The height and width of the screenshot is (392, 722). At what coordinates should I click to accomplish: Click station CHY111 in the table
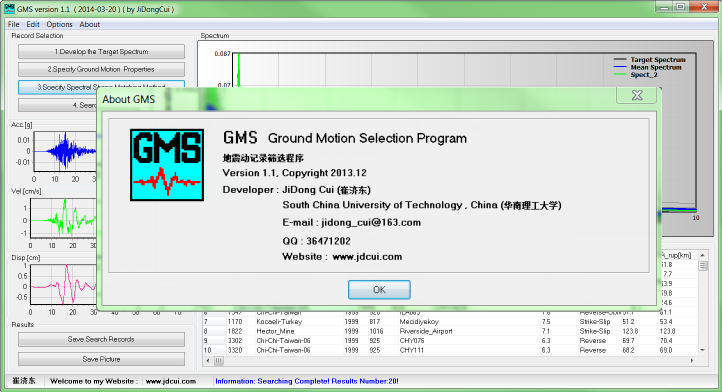coord(412,351)
